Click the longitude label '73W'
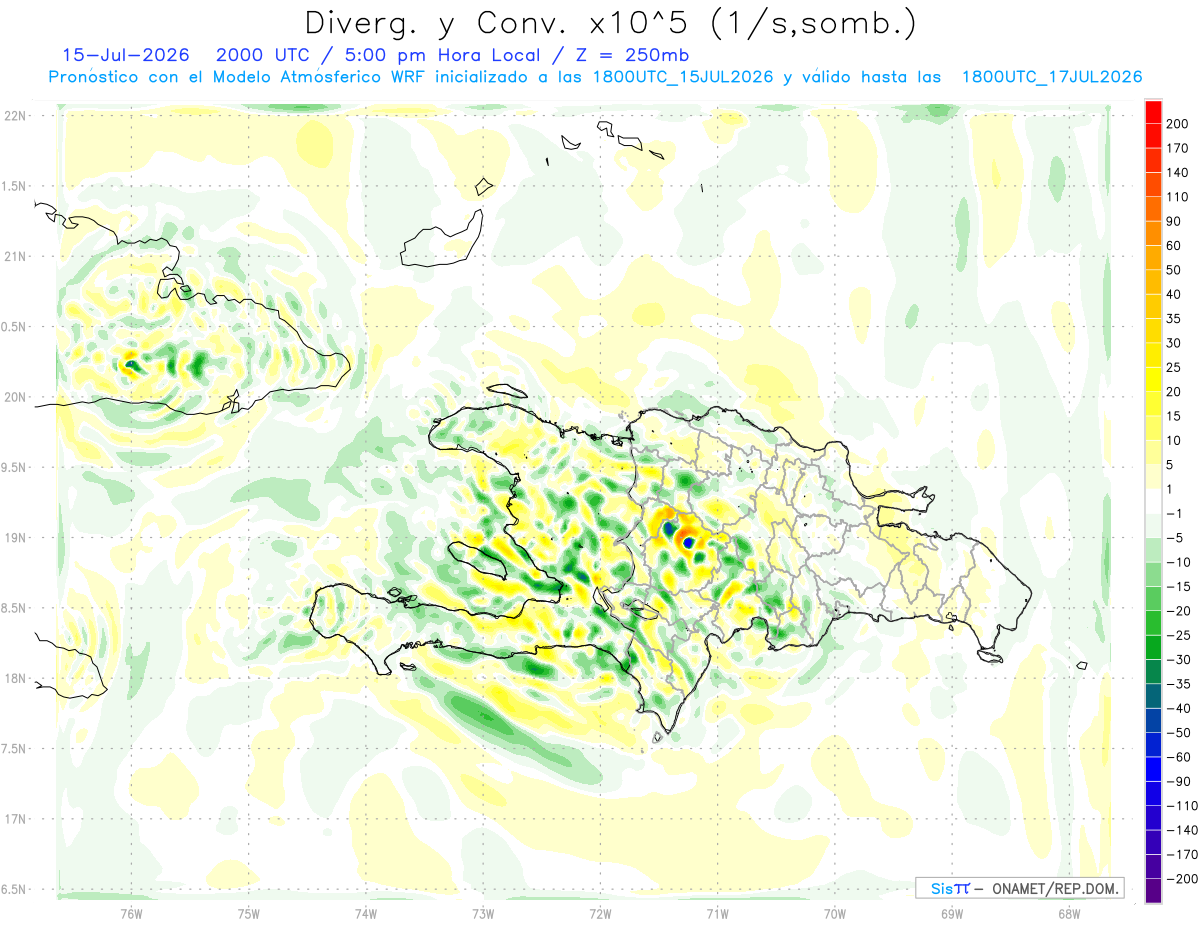The image size is (1200, 927). coord(483,913)
